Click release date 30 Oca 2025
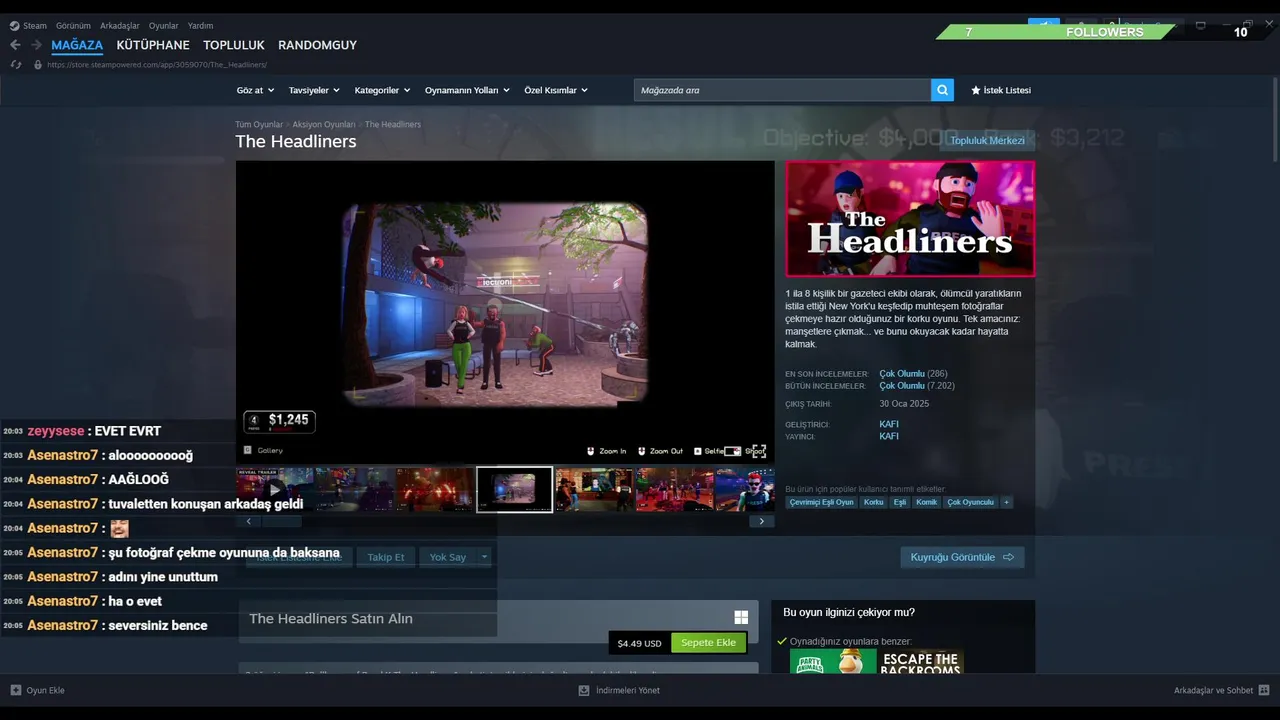The image size is (1280, 720). coord(904,404)
